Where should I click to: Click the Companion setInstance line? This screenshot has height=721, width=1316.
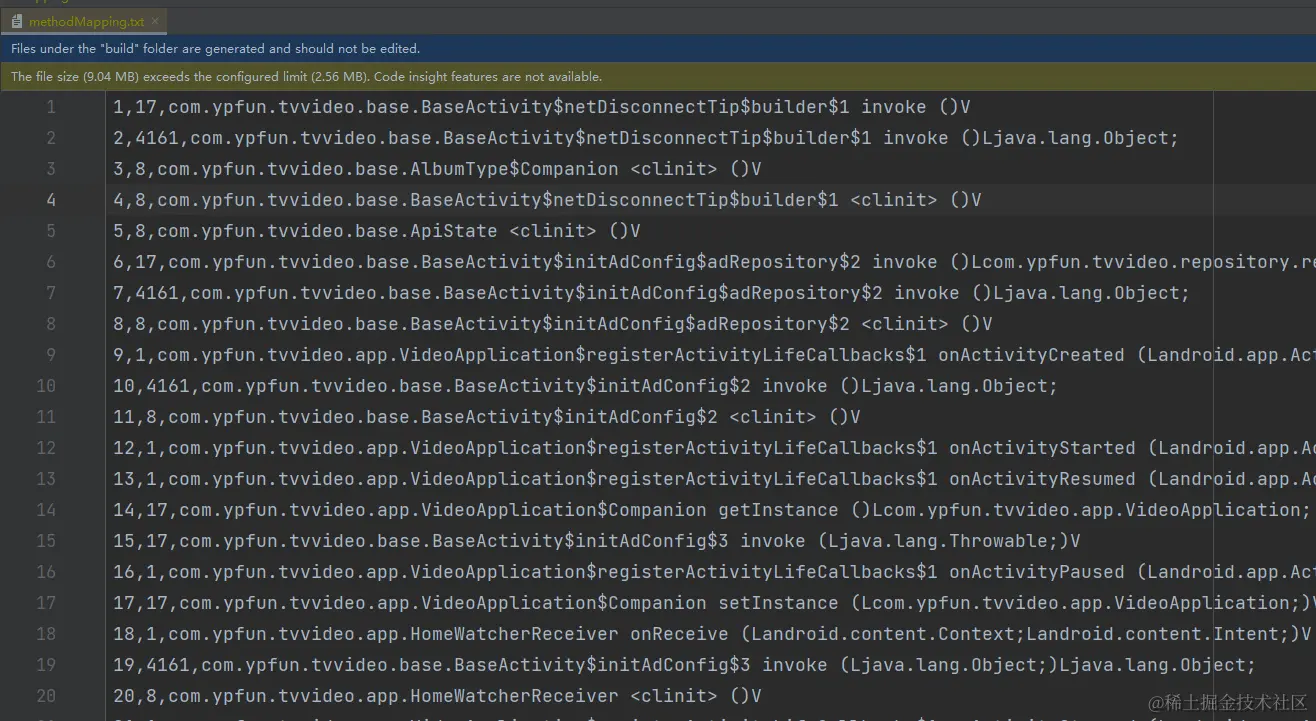714,603
